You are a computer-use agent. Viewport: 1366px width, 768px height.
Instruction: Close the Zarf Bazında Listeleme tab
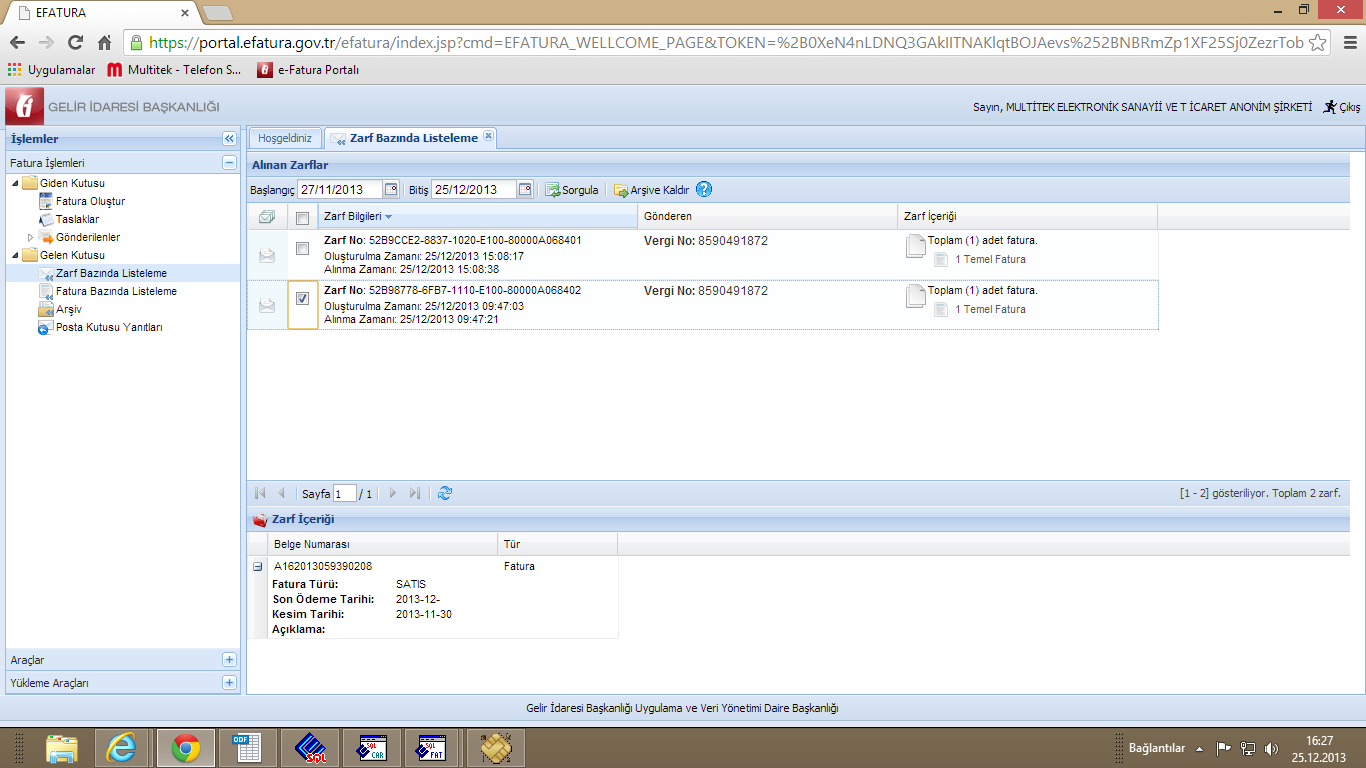[x=488, y=136]
